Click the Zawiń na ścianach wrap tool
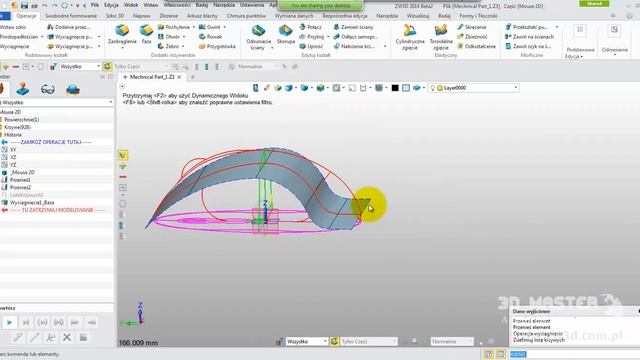 click(x=529, y=37)
